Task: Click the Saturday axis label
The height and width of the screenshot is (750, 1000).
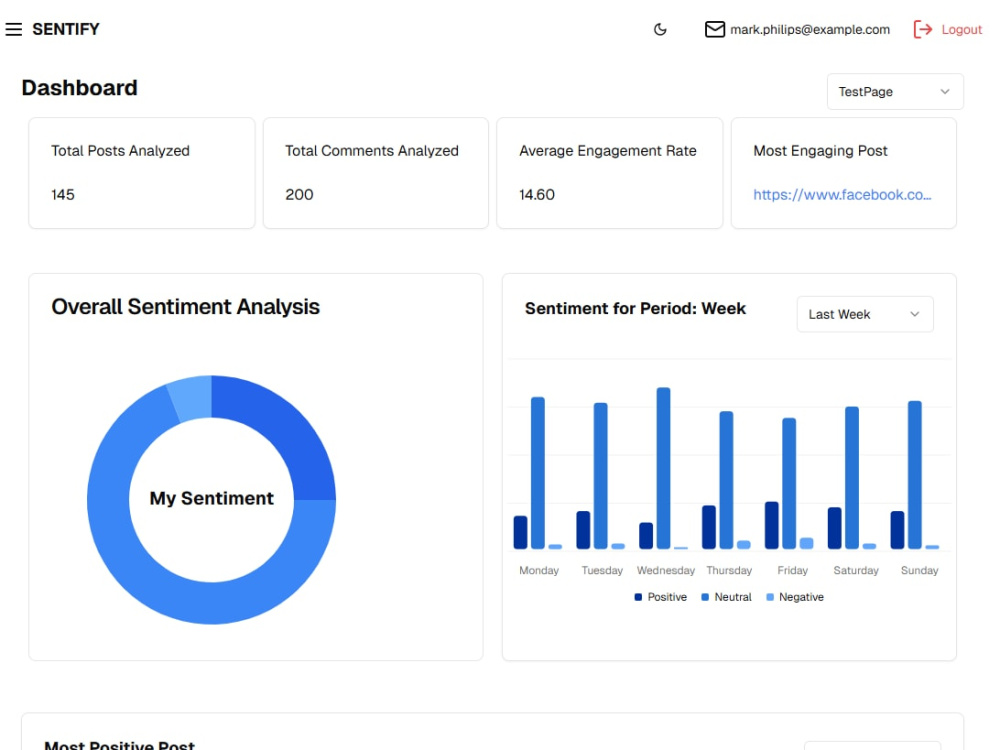Action: 855,570
